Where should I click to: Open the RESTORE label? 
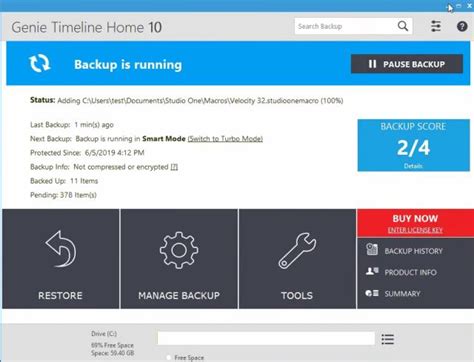[60, 295]
